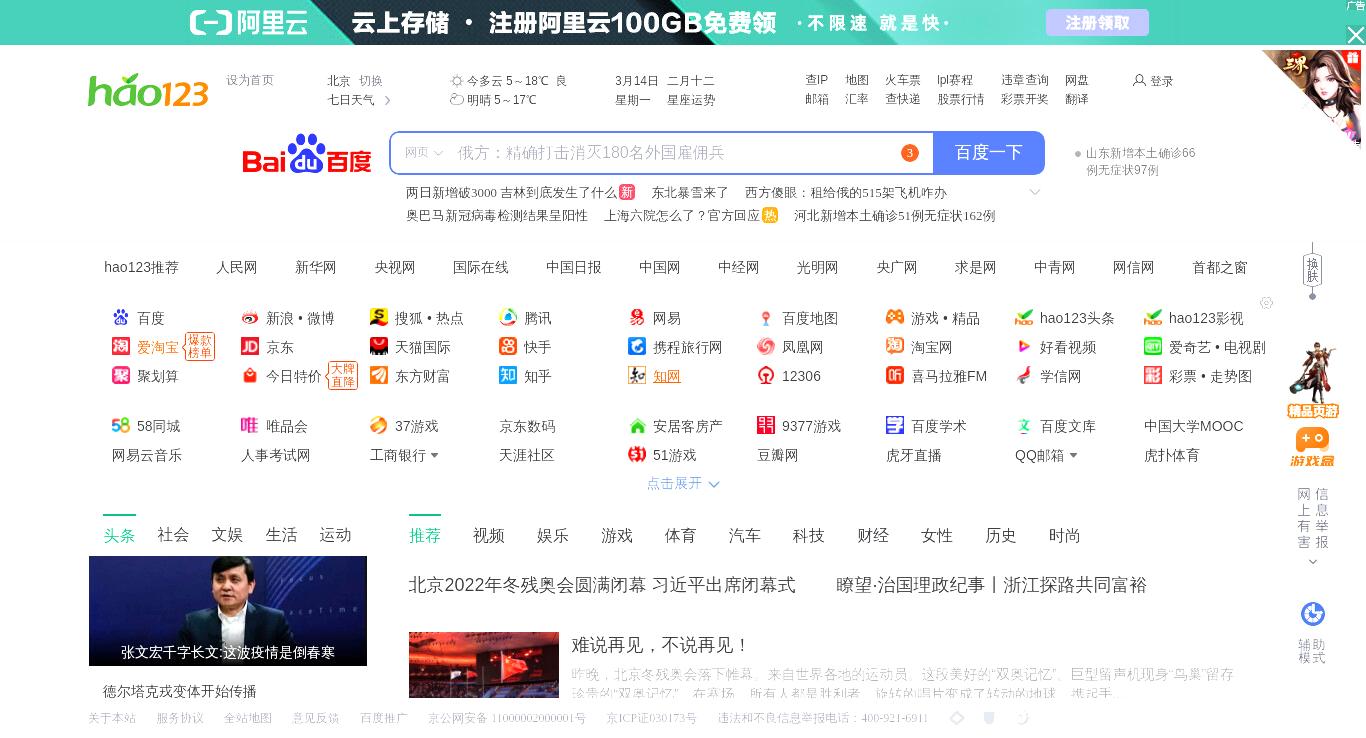Click the 腾讯 penguin icon
Viewport: 1366px width, 738px height.
(x=508, y=318)
